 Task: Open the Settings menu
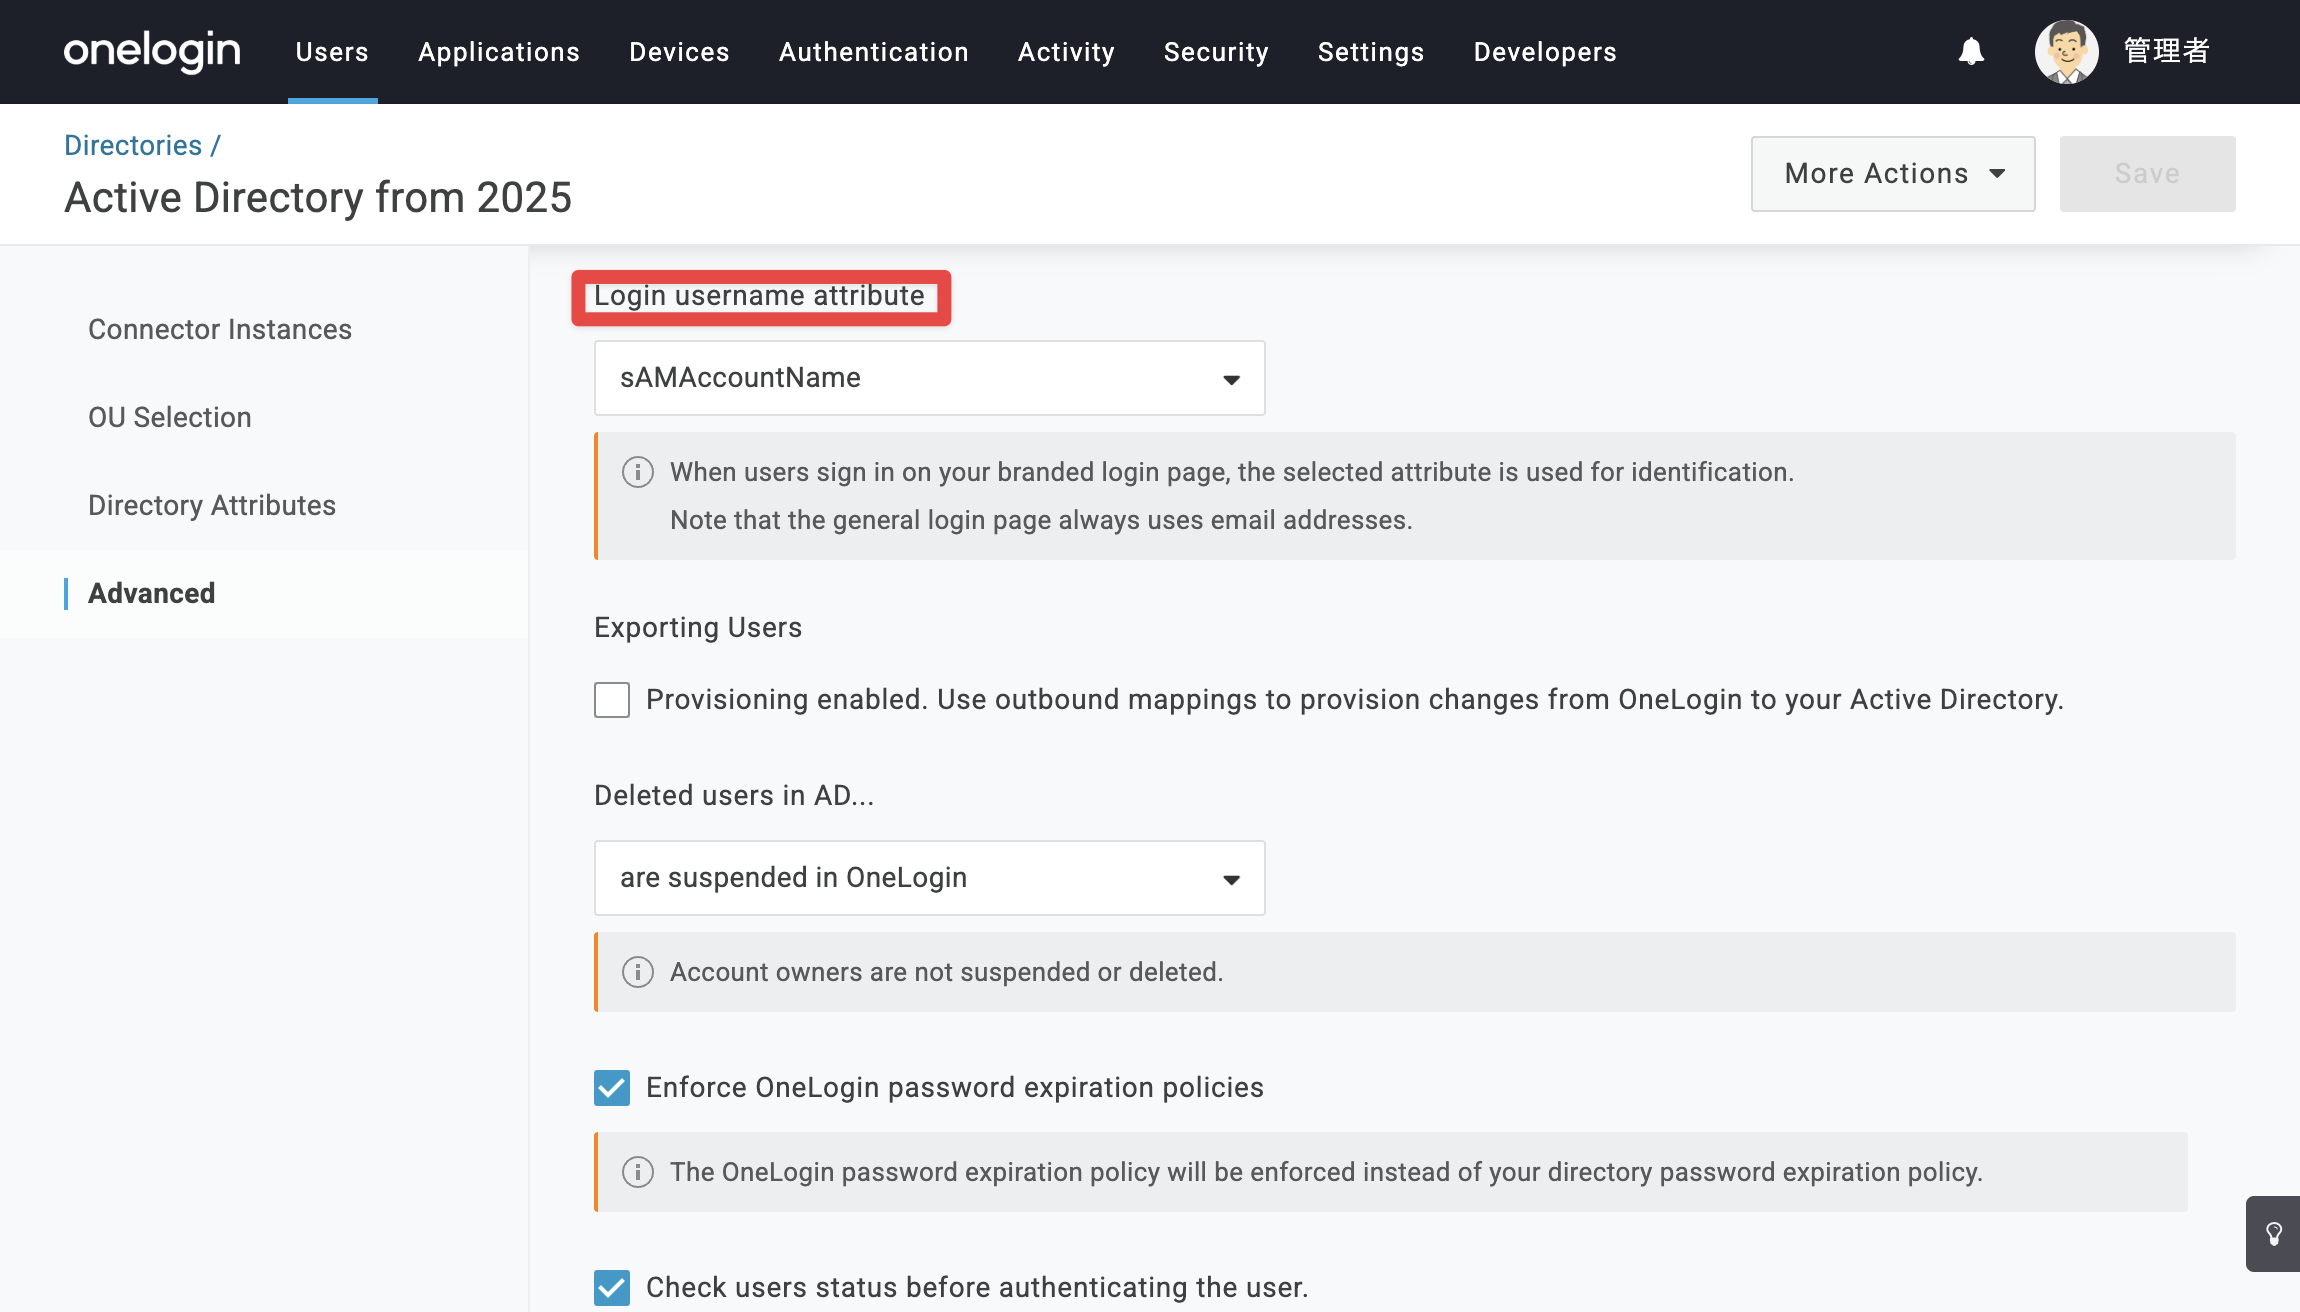coord(1371,52)
